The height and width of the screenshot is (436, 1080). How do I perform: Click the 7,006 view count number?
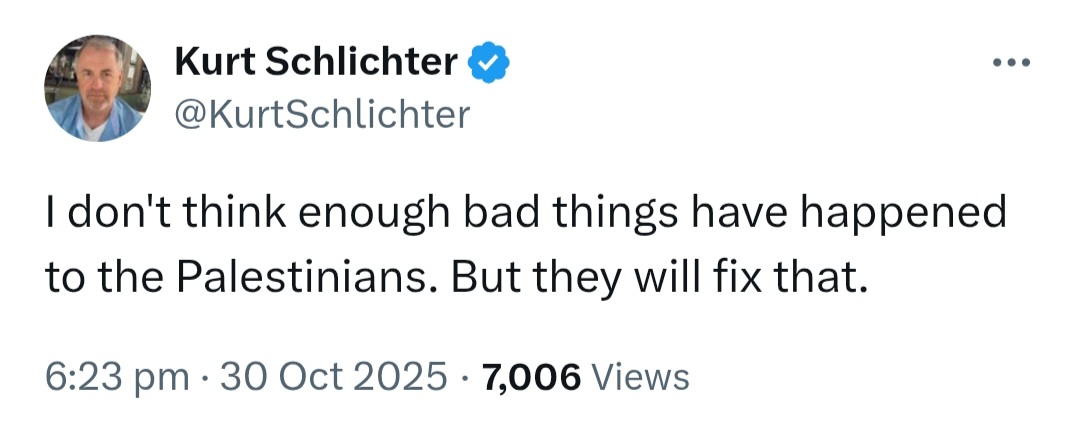[x=531, y=377]
